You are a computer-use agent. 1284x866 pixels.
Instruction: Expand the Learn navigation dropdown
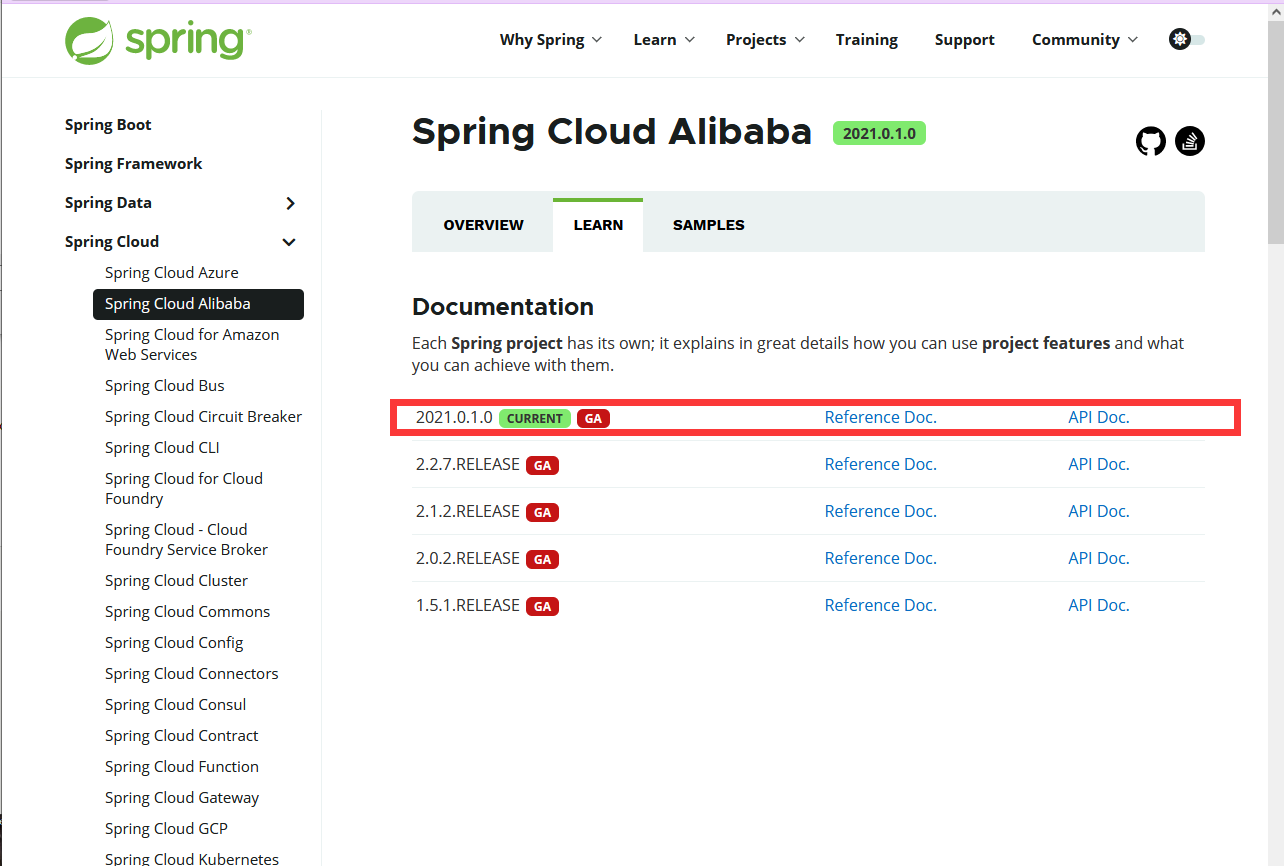(x=664, y=39)
